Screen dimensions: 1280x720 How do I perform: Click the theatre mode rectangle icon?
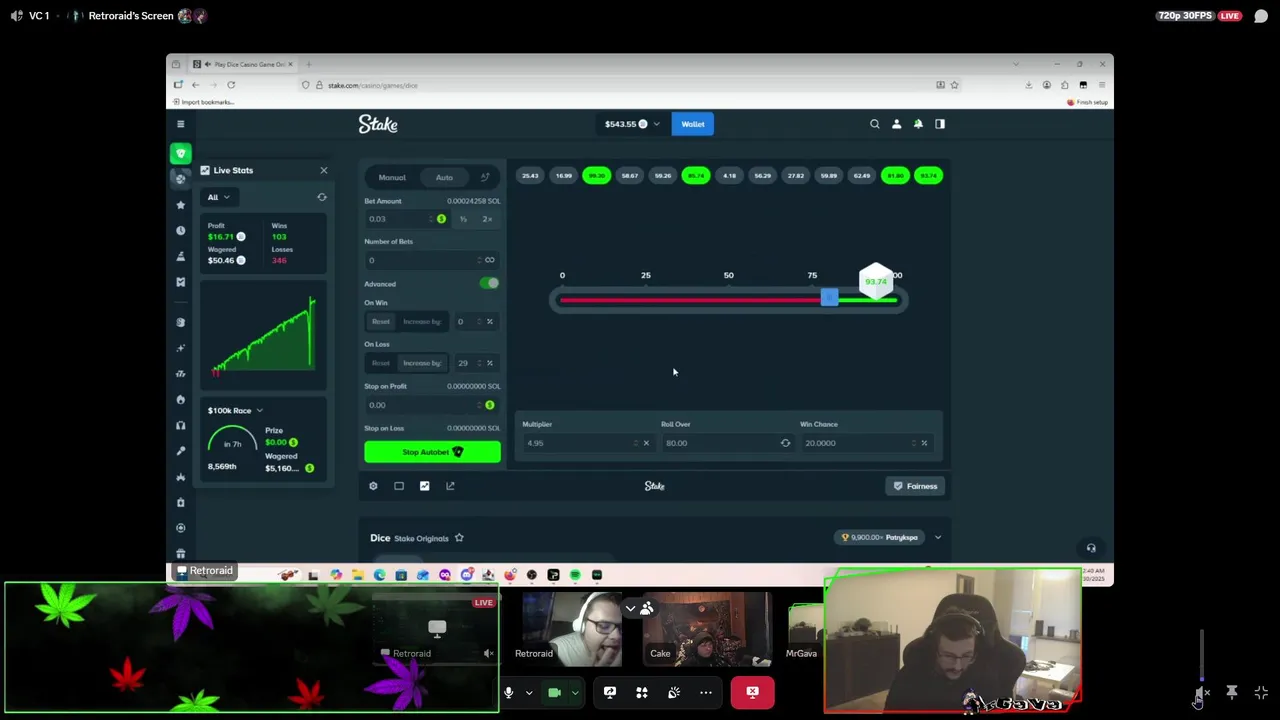[399, 486]
